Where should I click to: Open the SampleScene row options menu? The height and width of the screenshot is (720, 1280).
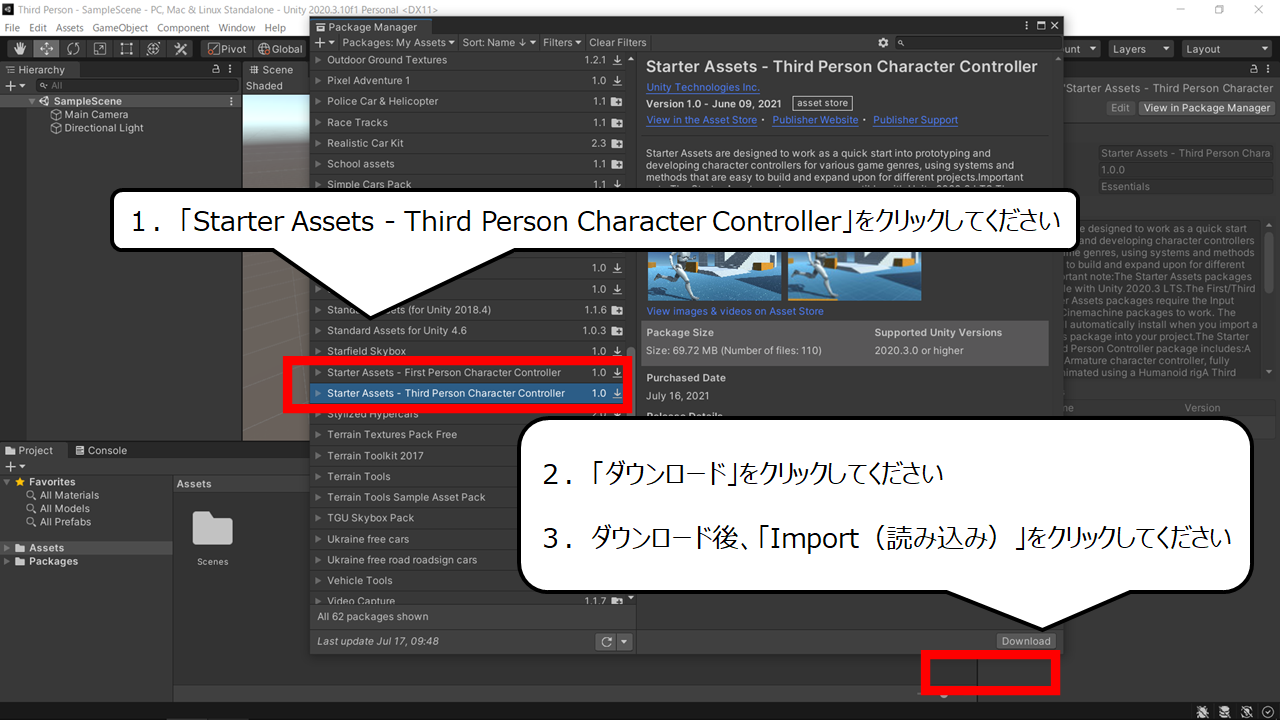pyautogui.click(x=231, y=101)
